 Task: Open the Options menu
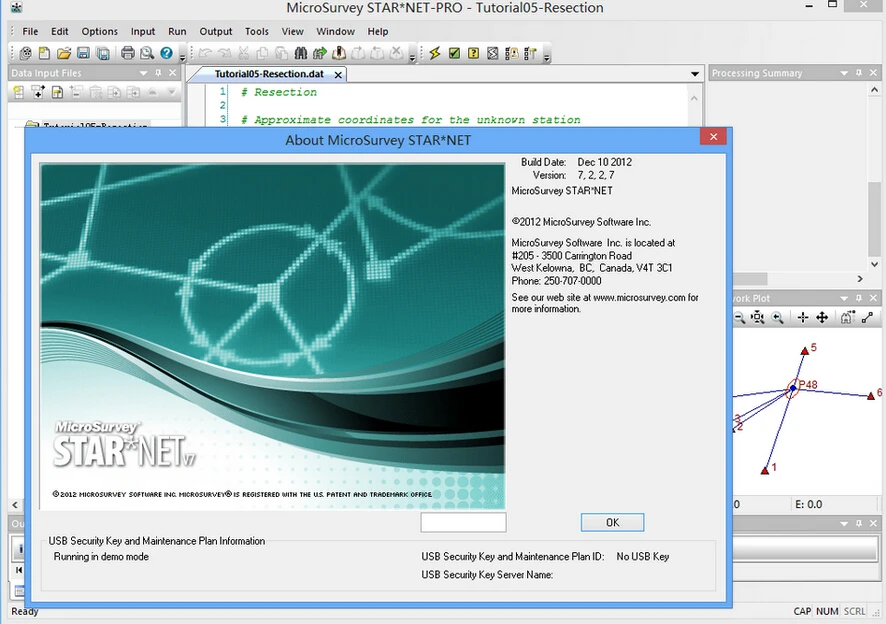(99, 32)
